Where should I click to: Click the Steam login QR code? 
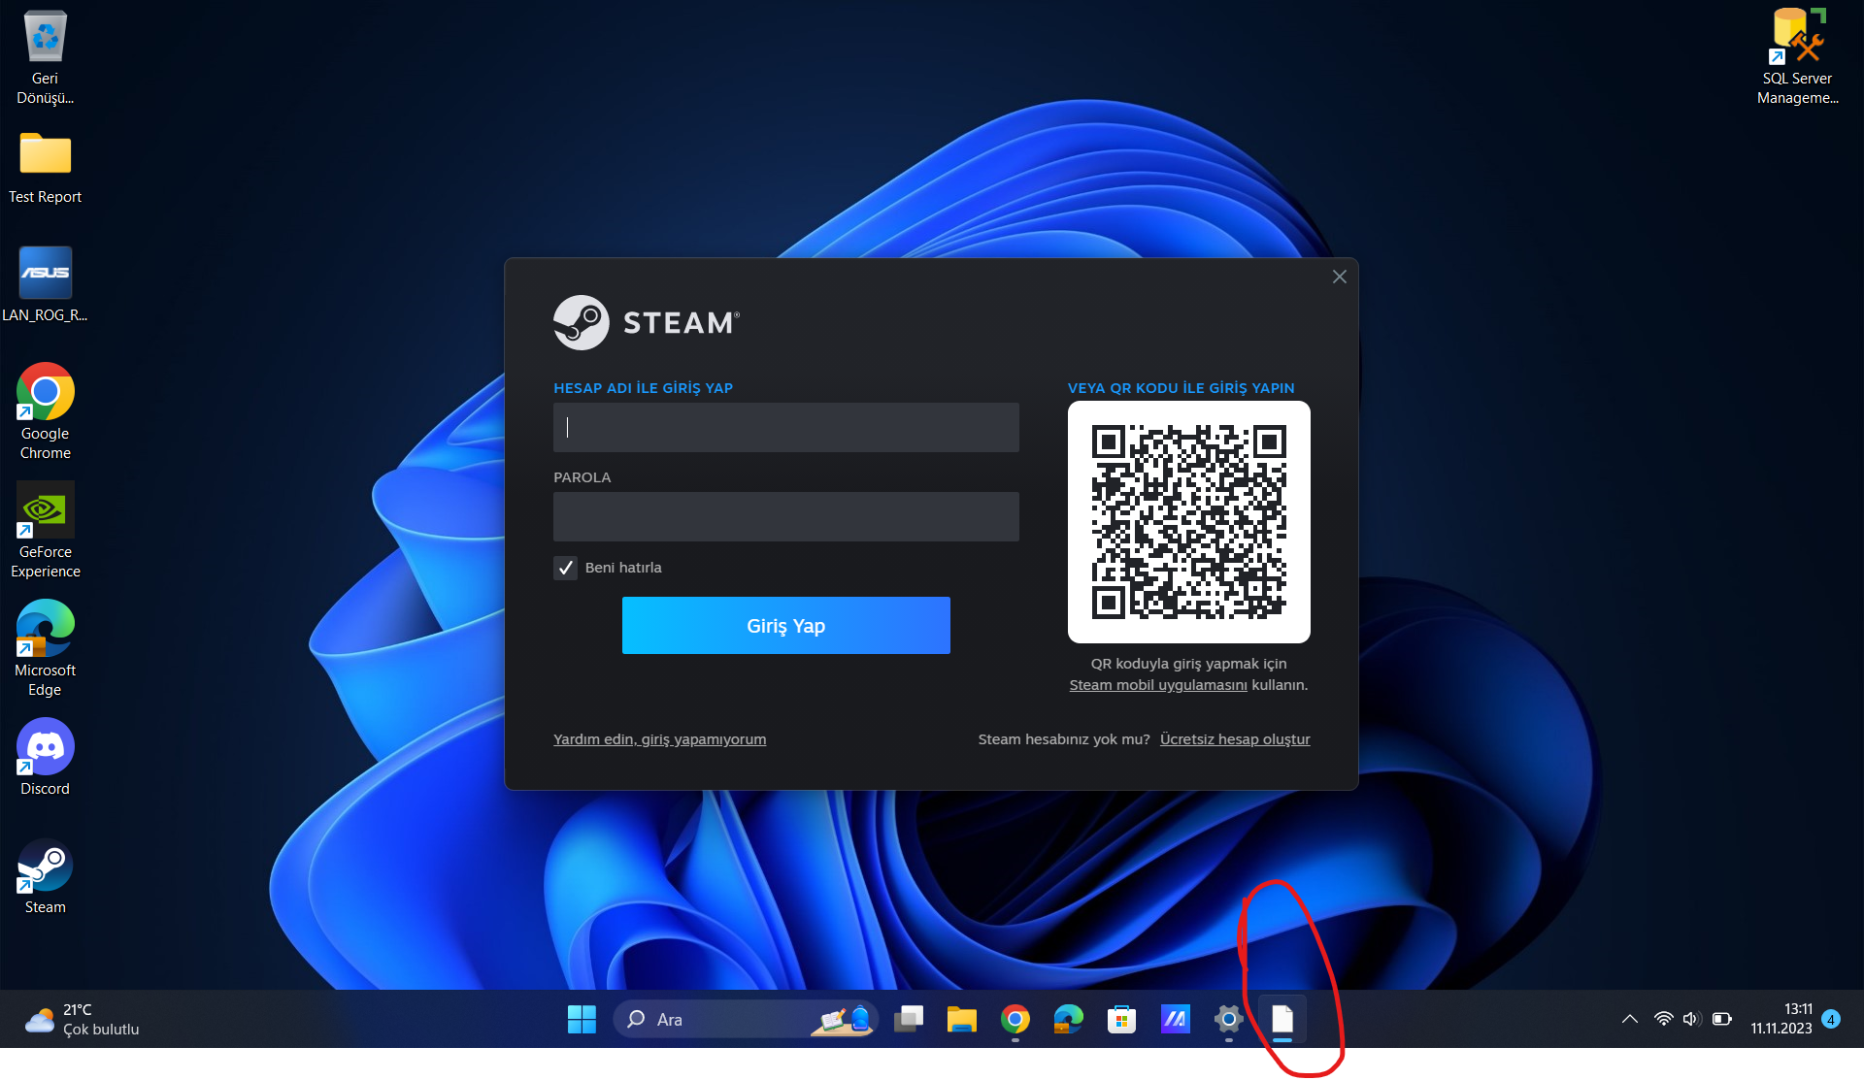(x=1189, y=522)
